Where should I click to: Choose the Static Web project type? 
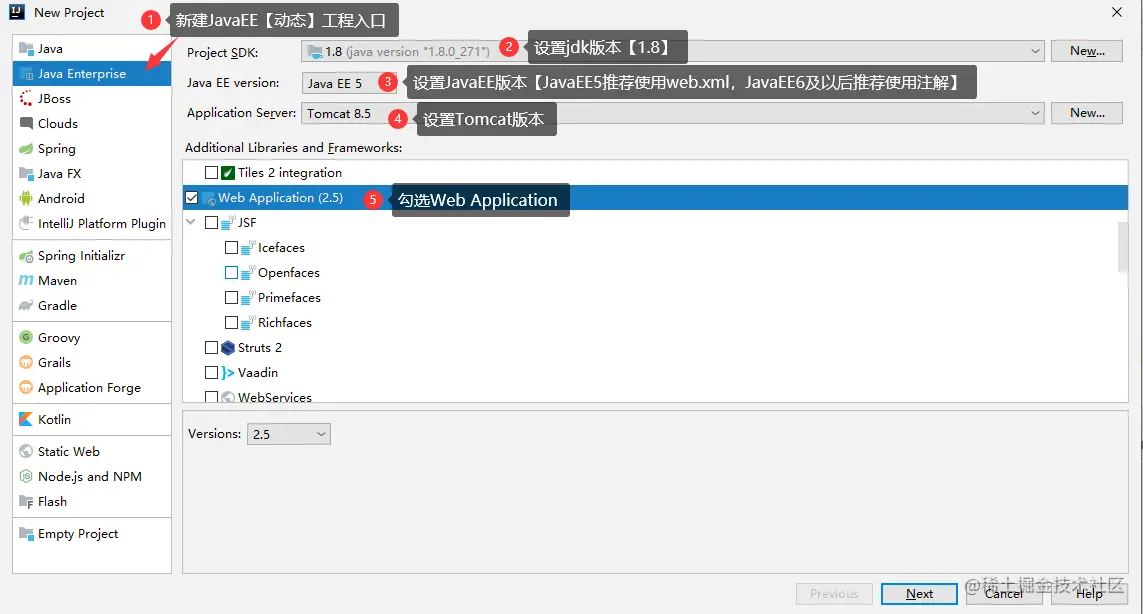tap(92, 451)
